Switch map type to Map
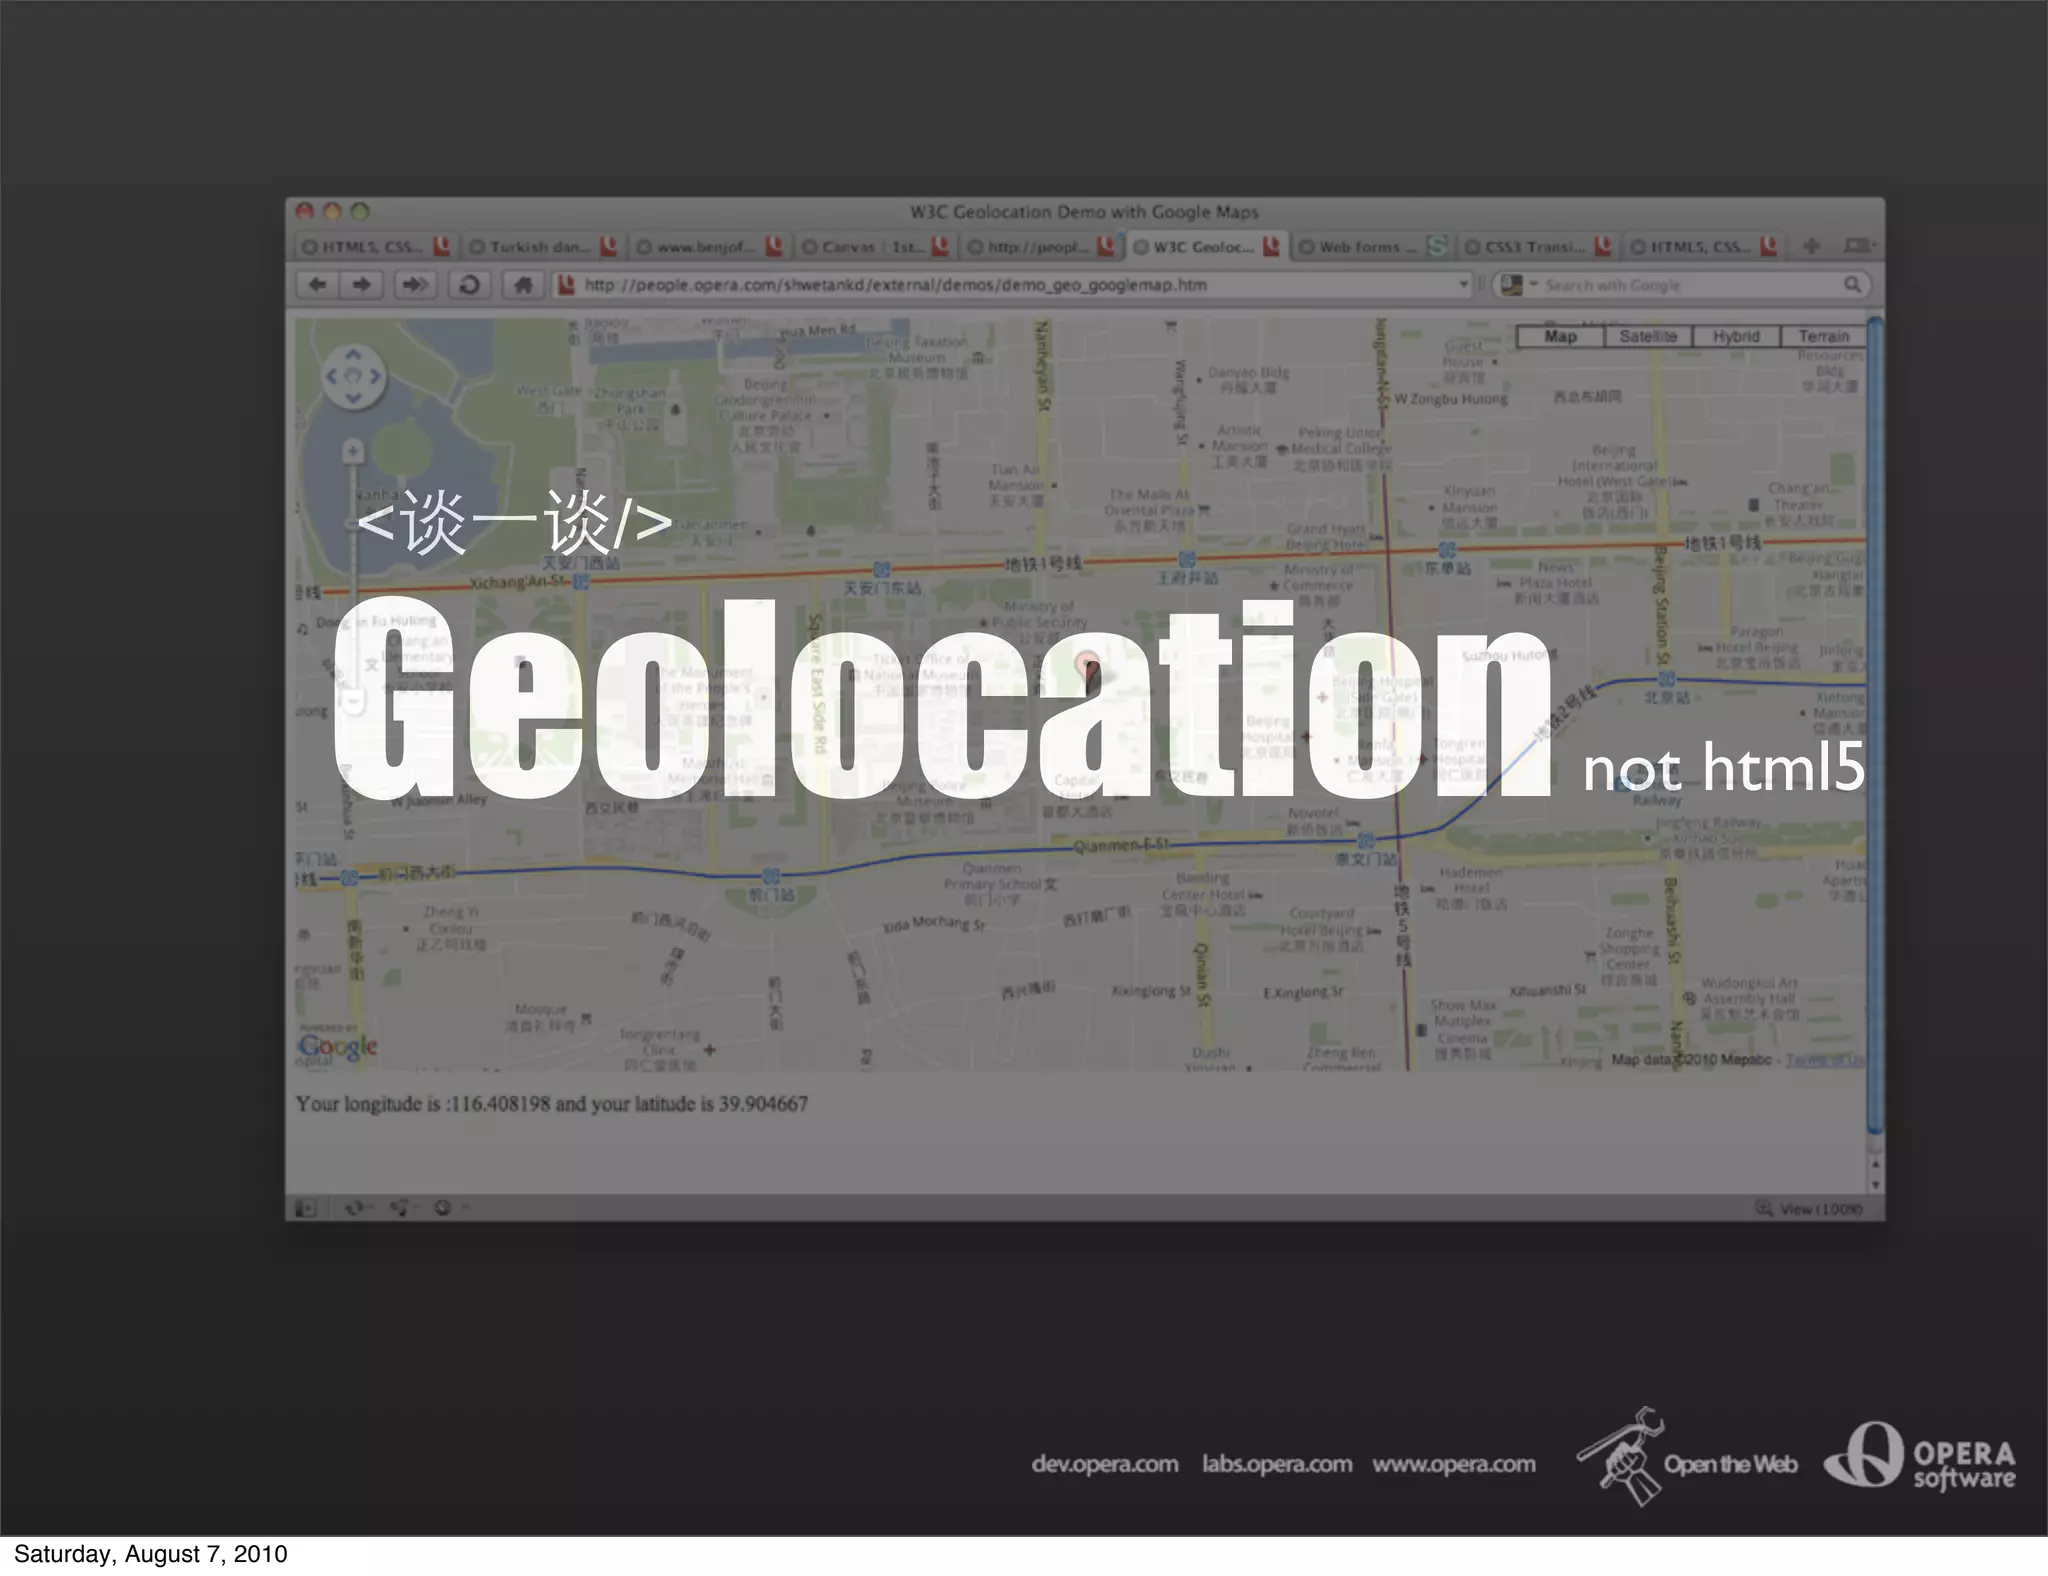2048x1576 pixels. coord(1560,337)
